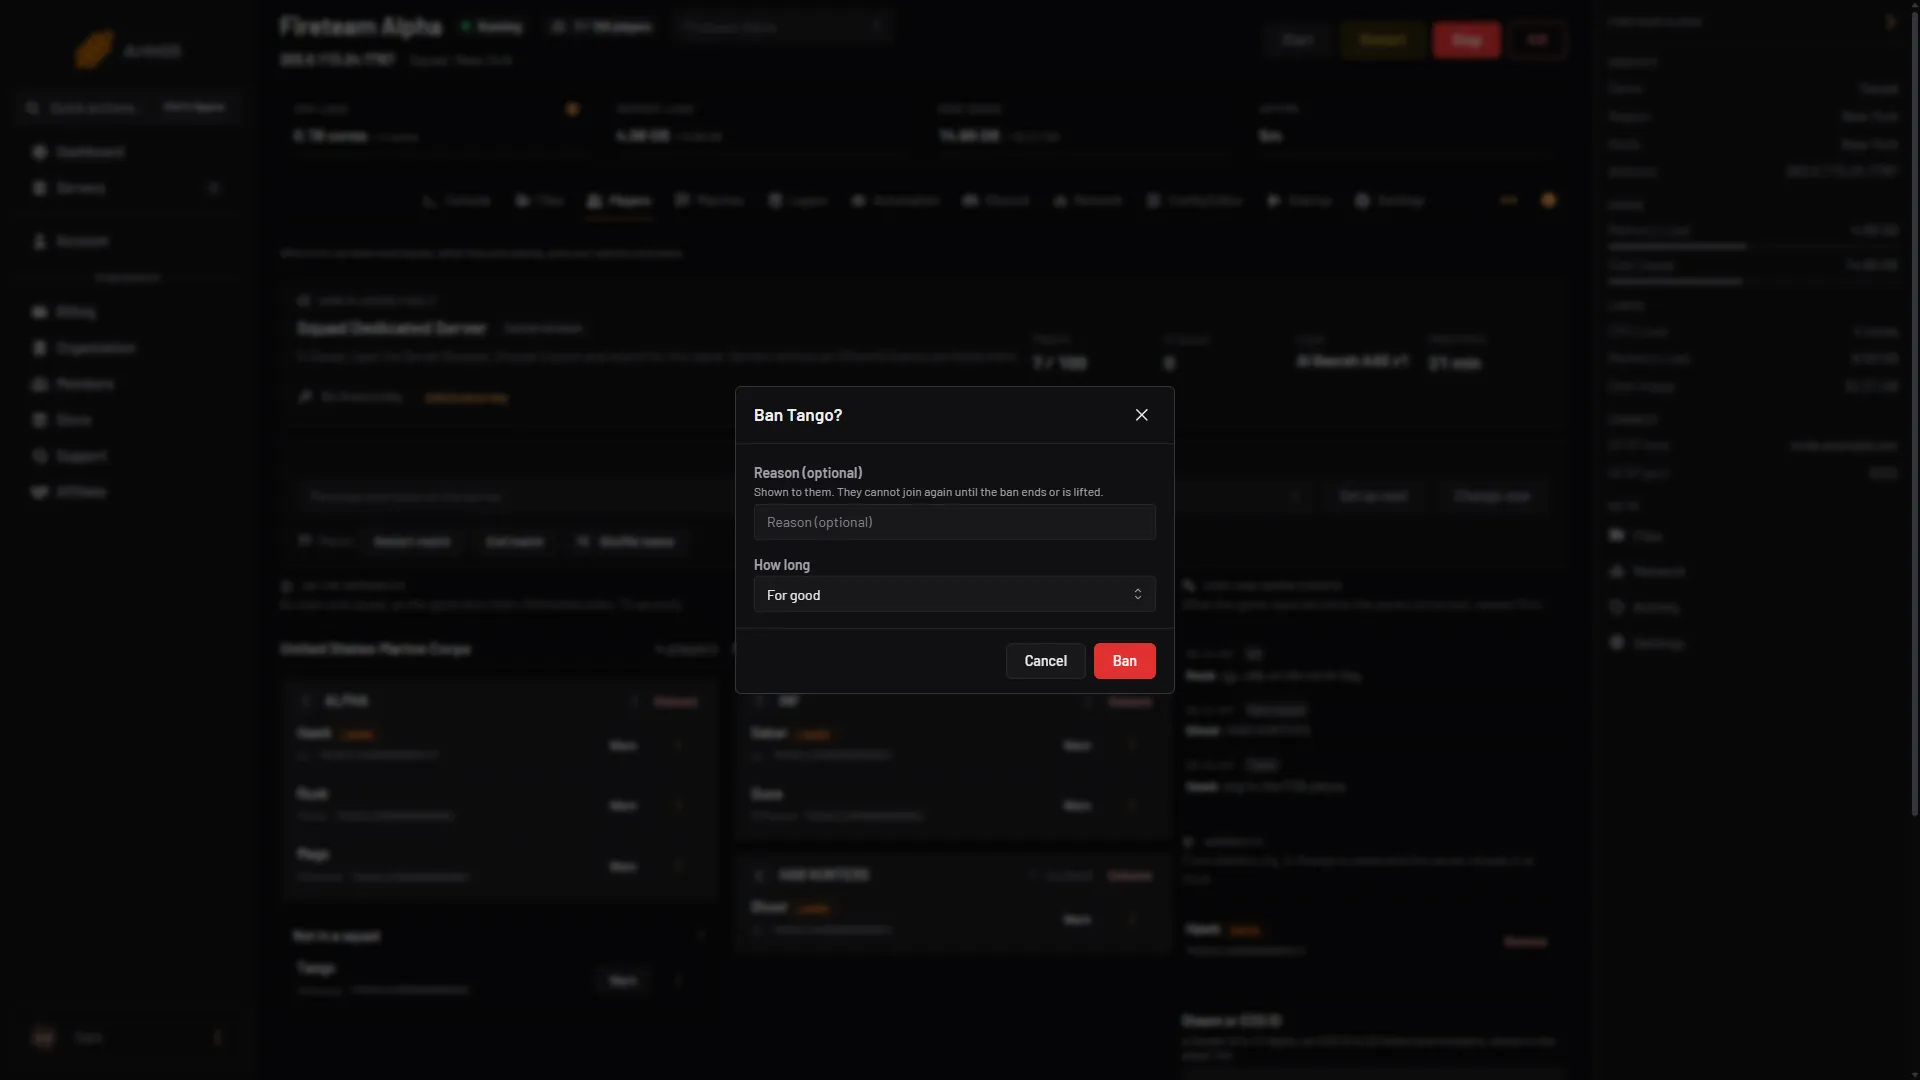Focus the Reason (optional) input field
This screenshot has width=1920, height=1080.
[954, 522]
